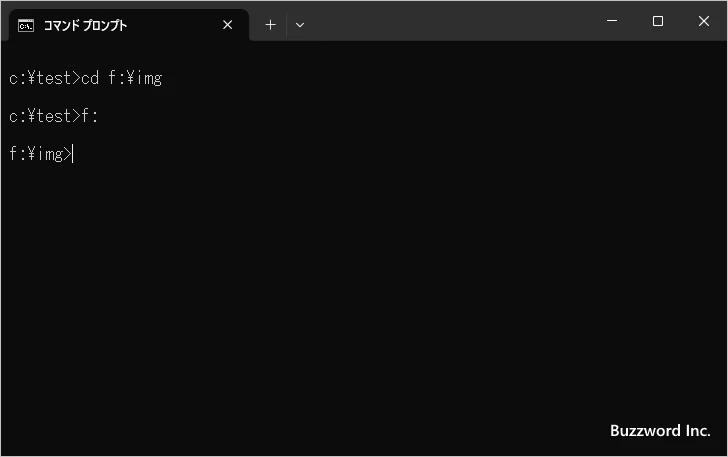Close the terminal window
This screenshot has height=457, width=728.
click(x=704, y=21)
